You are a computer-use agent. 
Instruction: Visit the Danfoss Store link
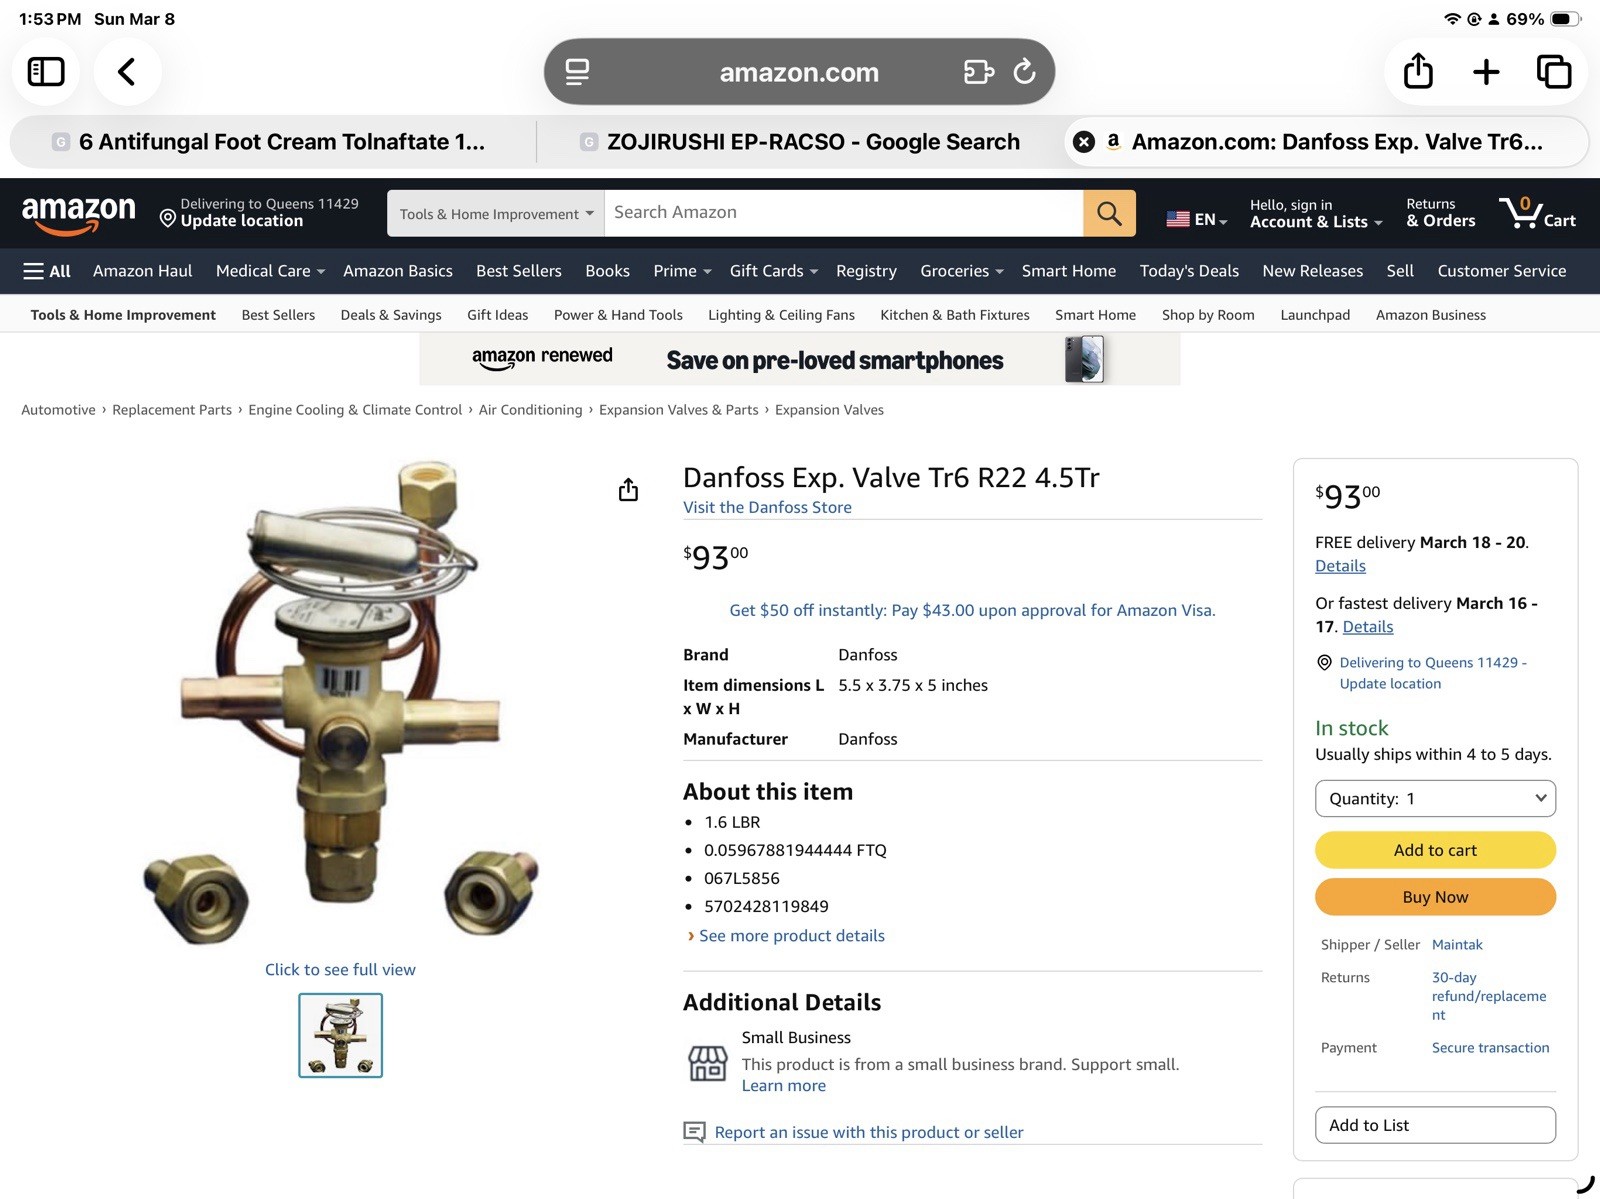click(767, 507)
